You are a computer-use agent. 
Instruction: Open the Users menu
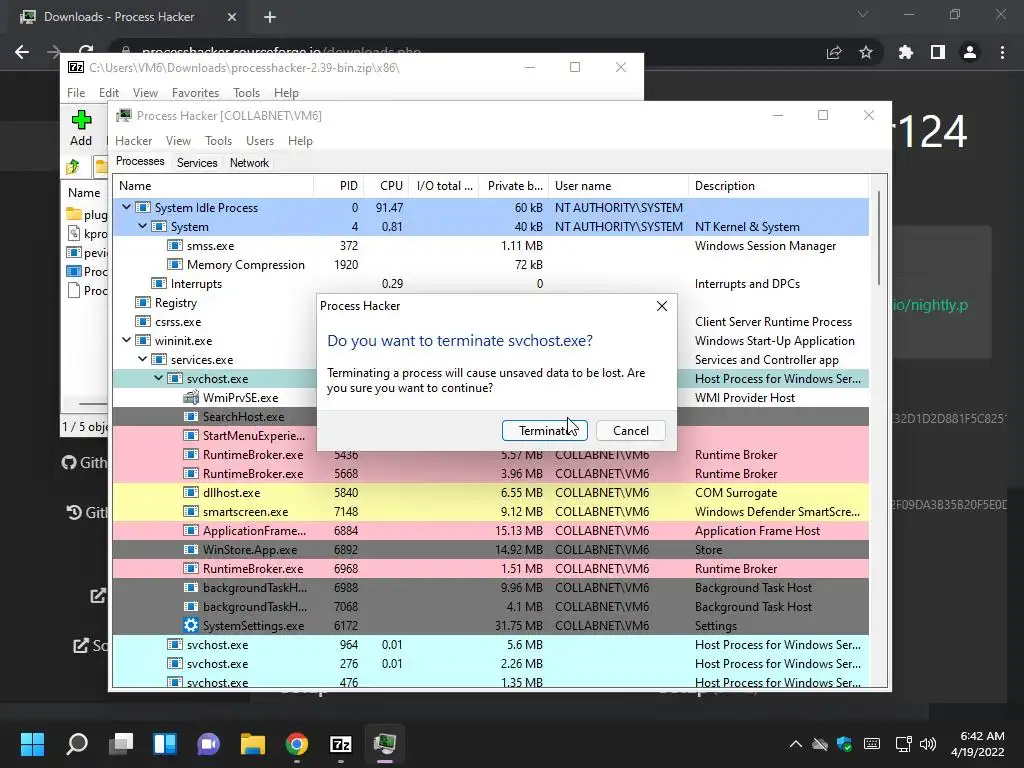pyautogui.click(x=260, y=140)
